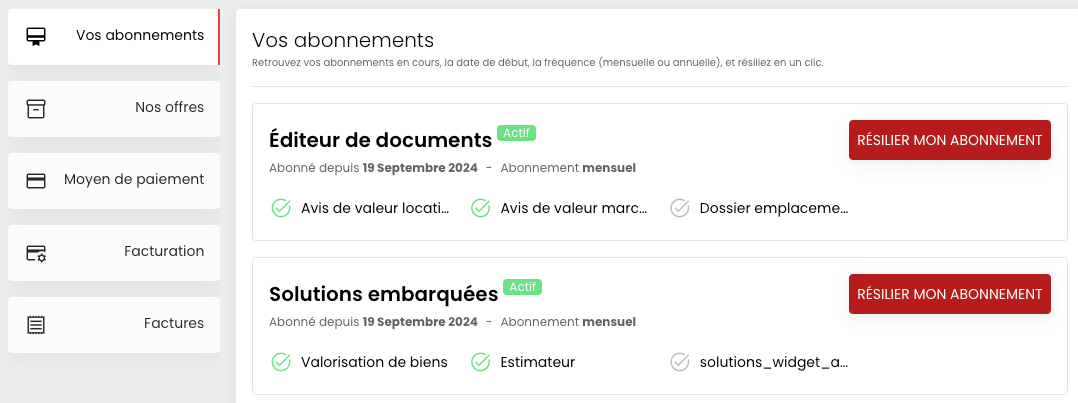The width and height of the screenshot is (1078, 403).
Task: Click Abonnement mensuel text in Solutions embarquées
Action: coord(568,322)
